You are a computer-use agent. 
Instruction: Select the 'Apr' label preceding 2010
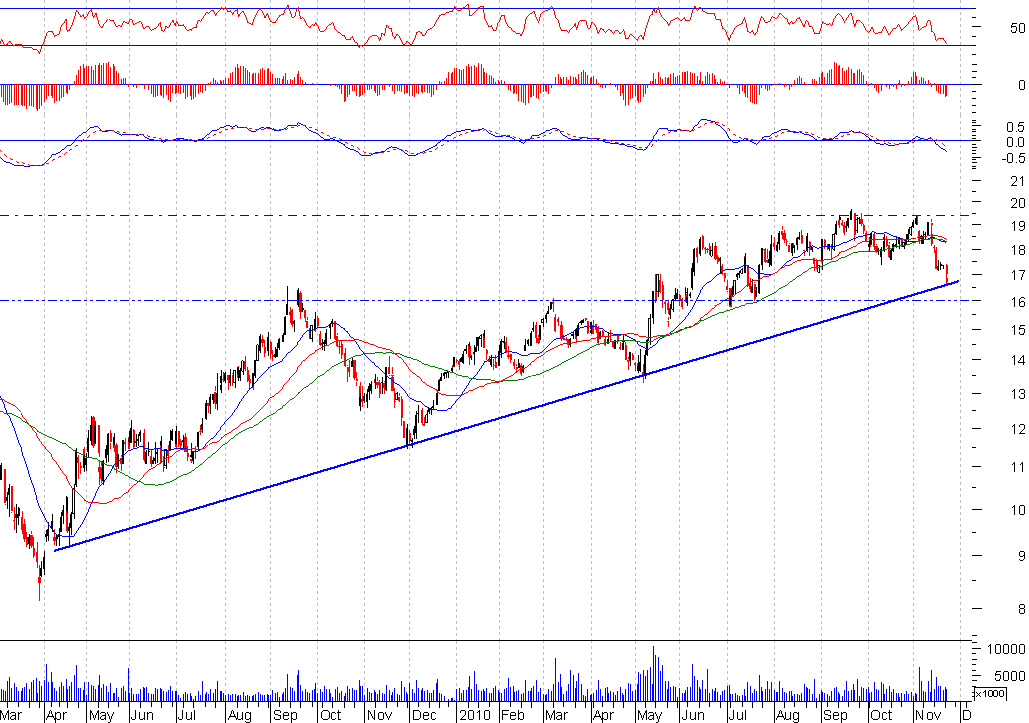[x=56, y=714]
